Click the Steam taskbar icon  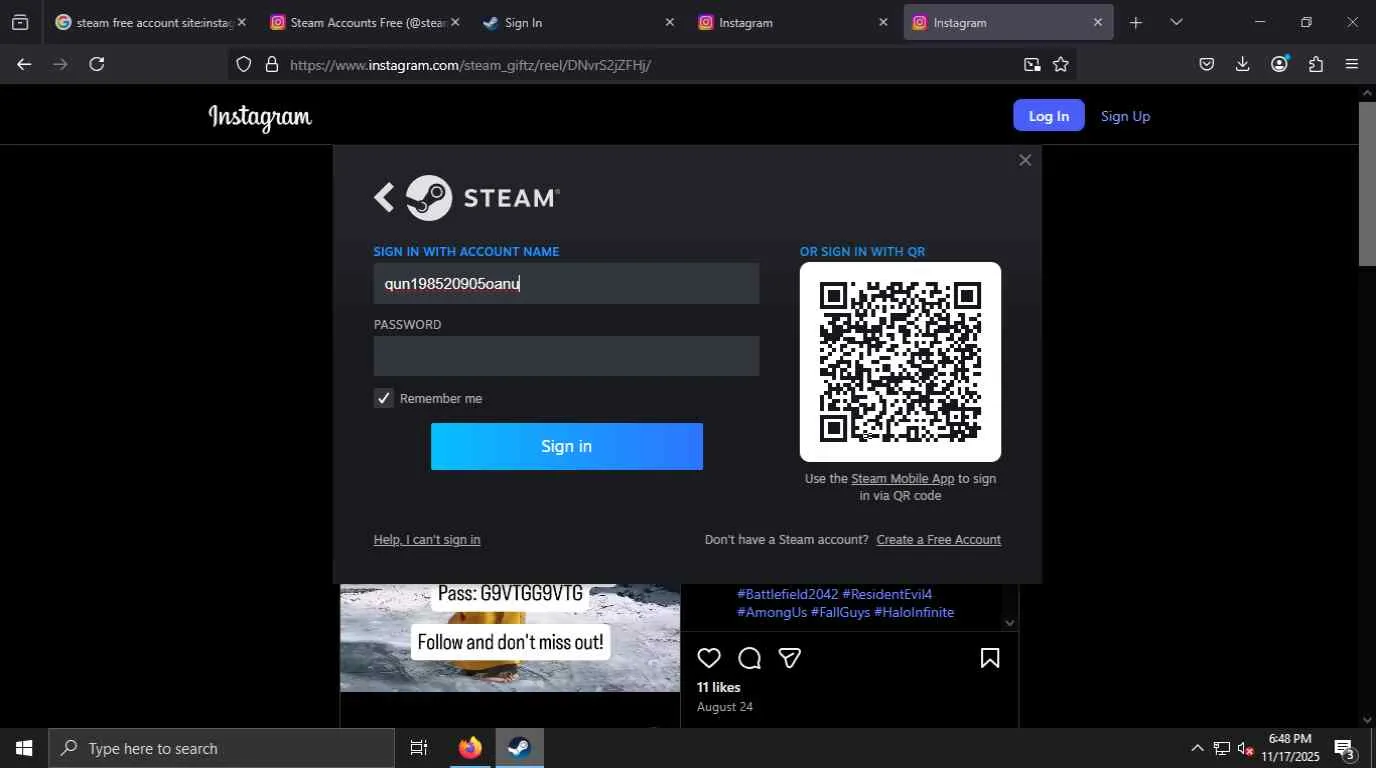519,748
